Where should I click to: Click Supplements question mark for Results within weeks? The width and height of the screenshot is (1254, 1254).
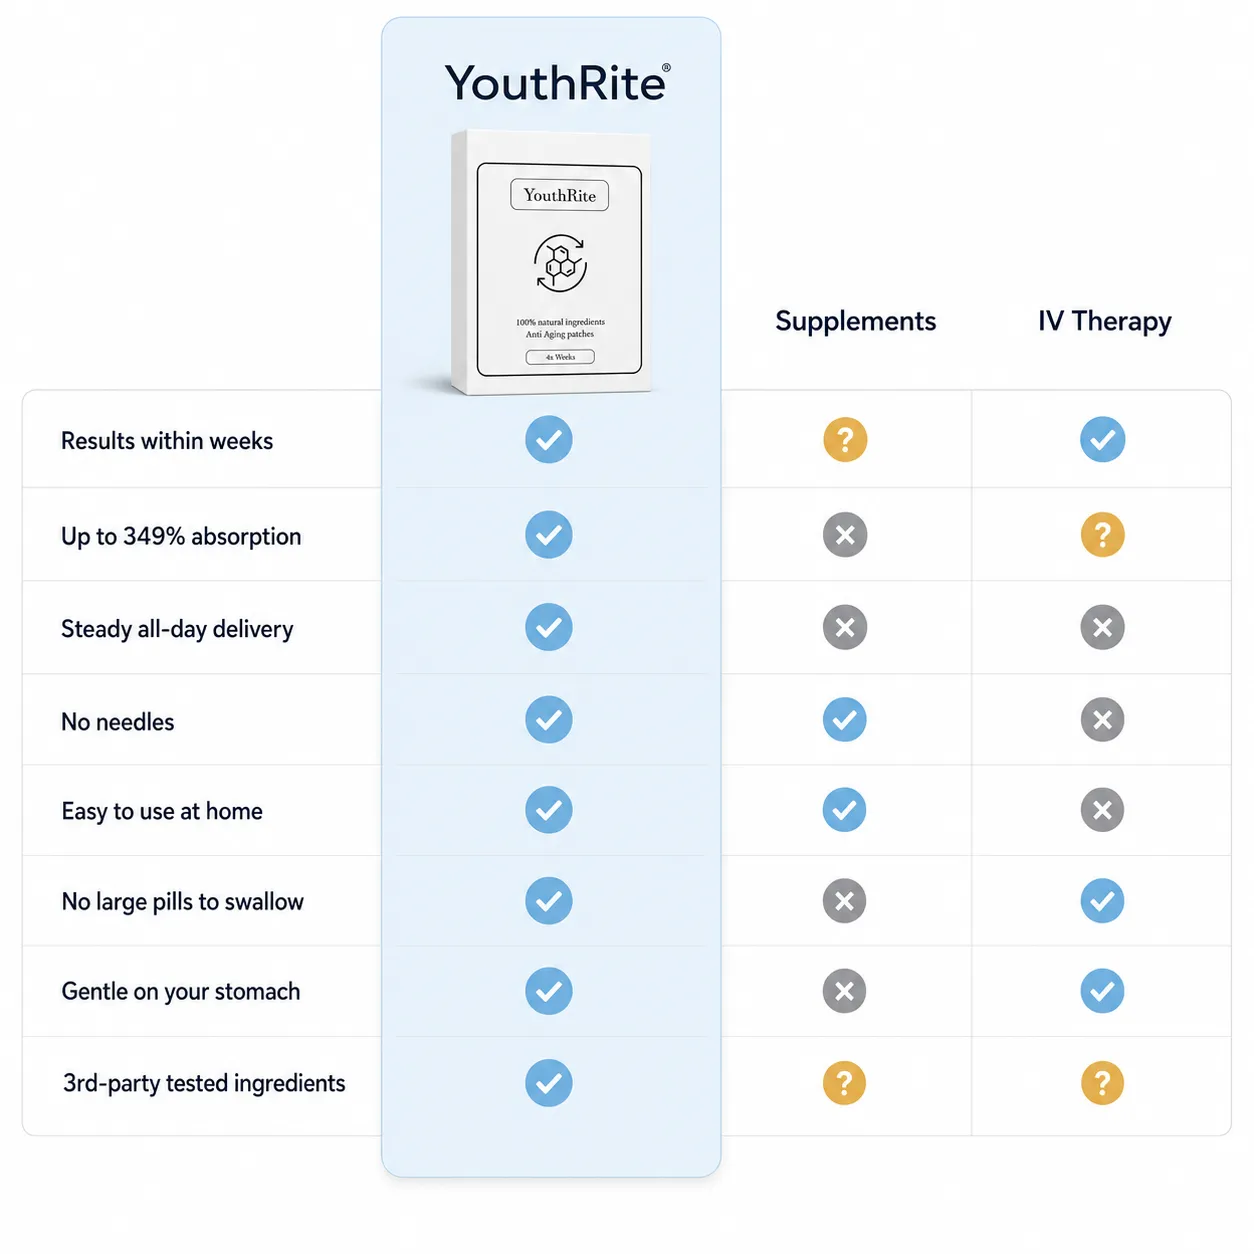pyautogui.click(x=845, y=440)
